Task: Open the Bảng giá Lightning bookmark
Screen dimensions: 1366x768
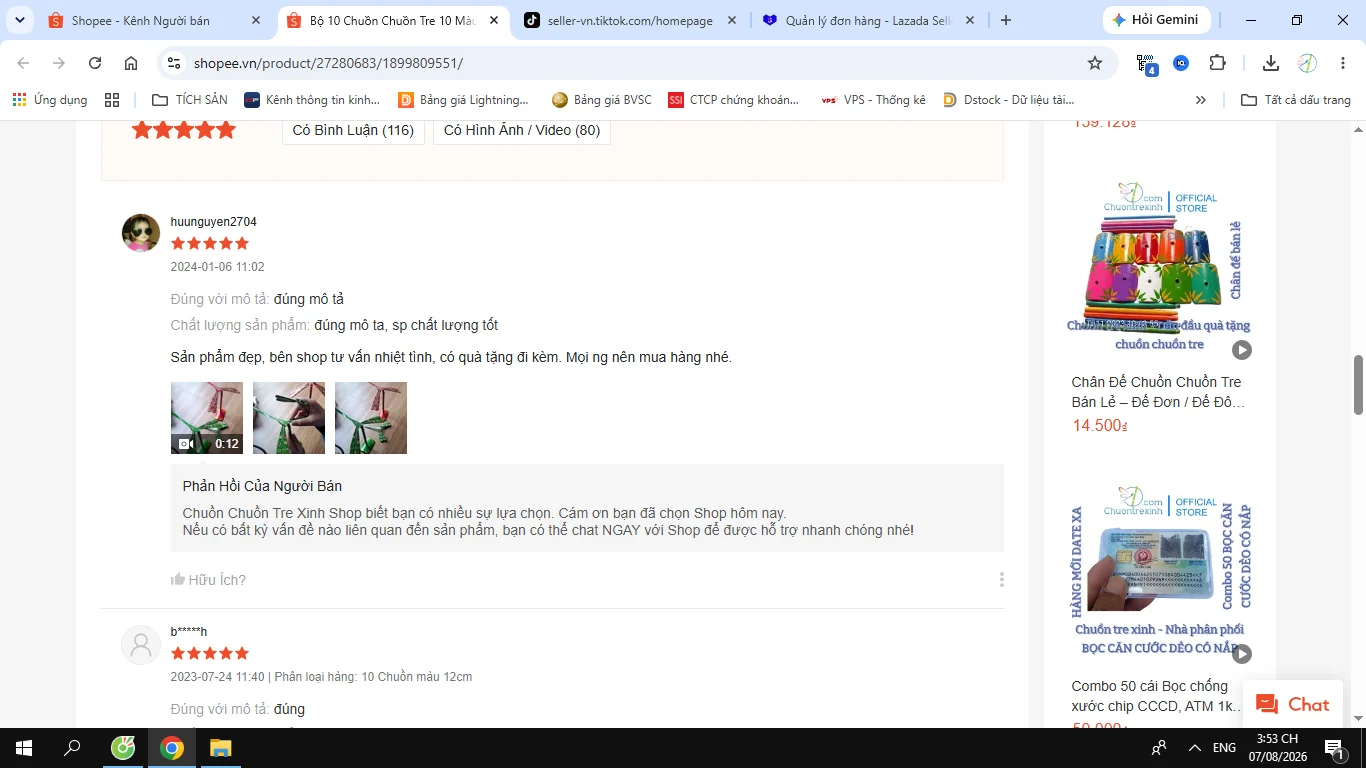Action: tap(464, 100)
